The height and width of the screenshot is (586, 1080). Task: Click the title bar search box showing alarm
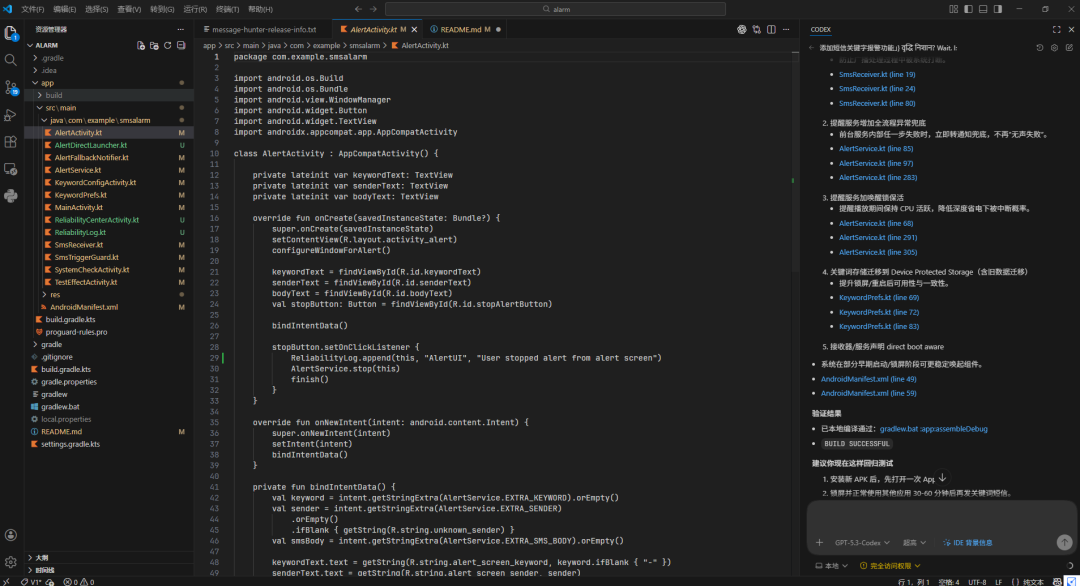pos(555,9)
